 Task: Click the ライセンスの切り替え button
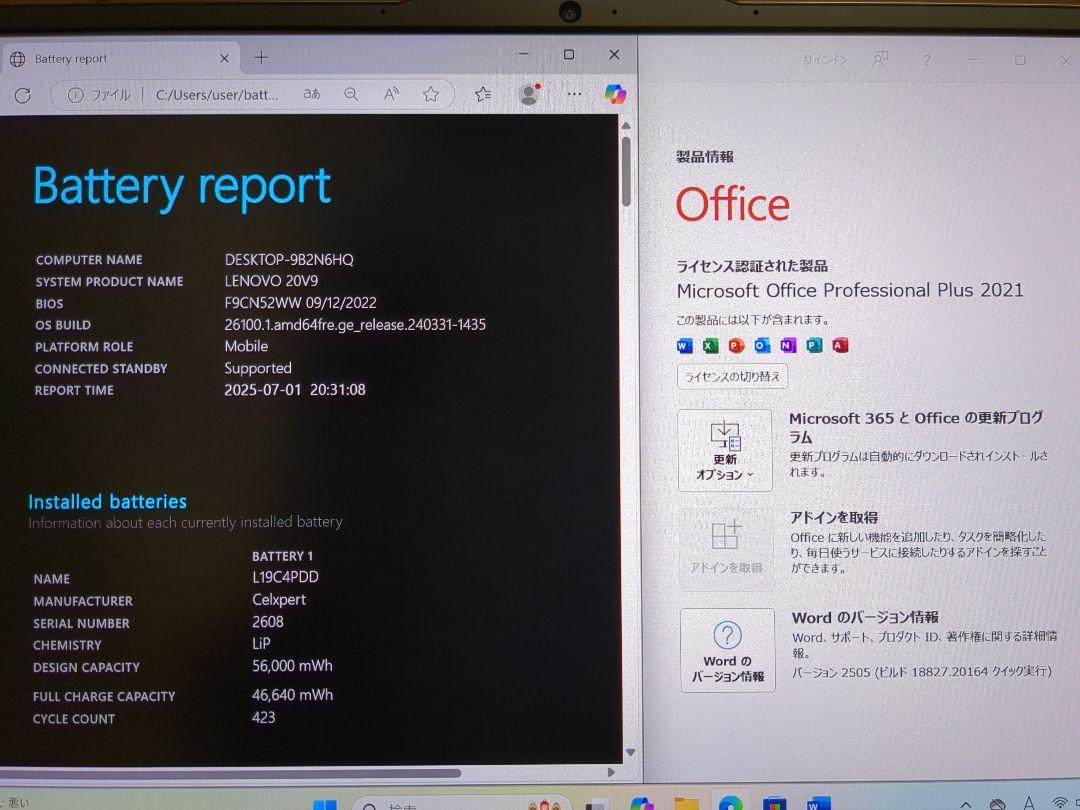[732, 377]
